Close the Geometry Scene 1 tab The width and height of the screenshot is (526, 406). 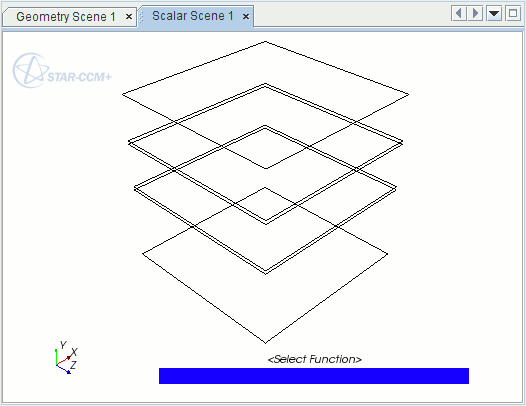point(128,17)
